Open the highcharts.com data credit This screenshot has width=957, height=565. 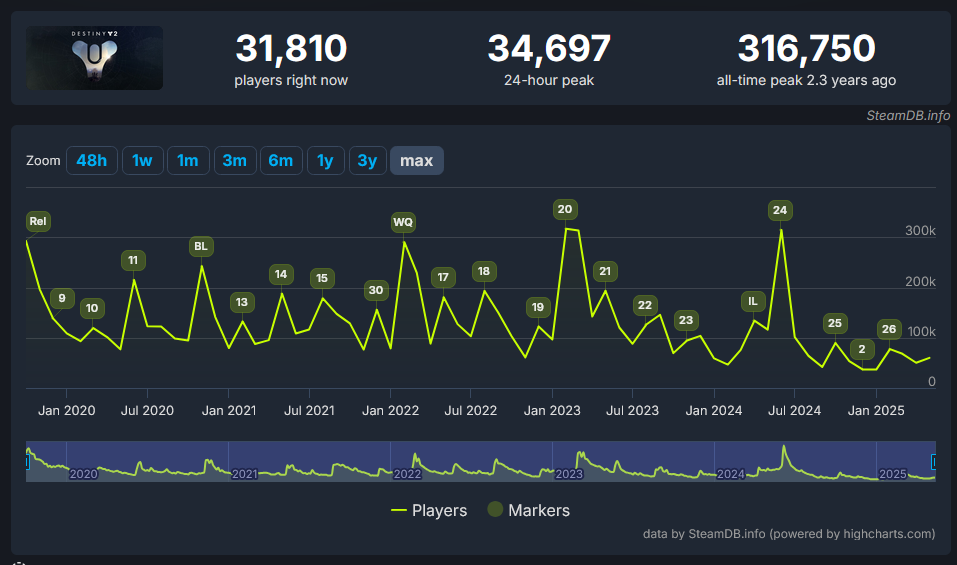789,534
